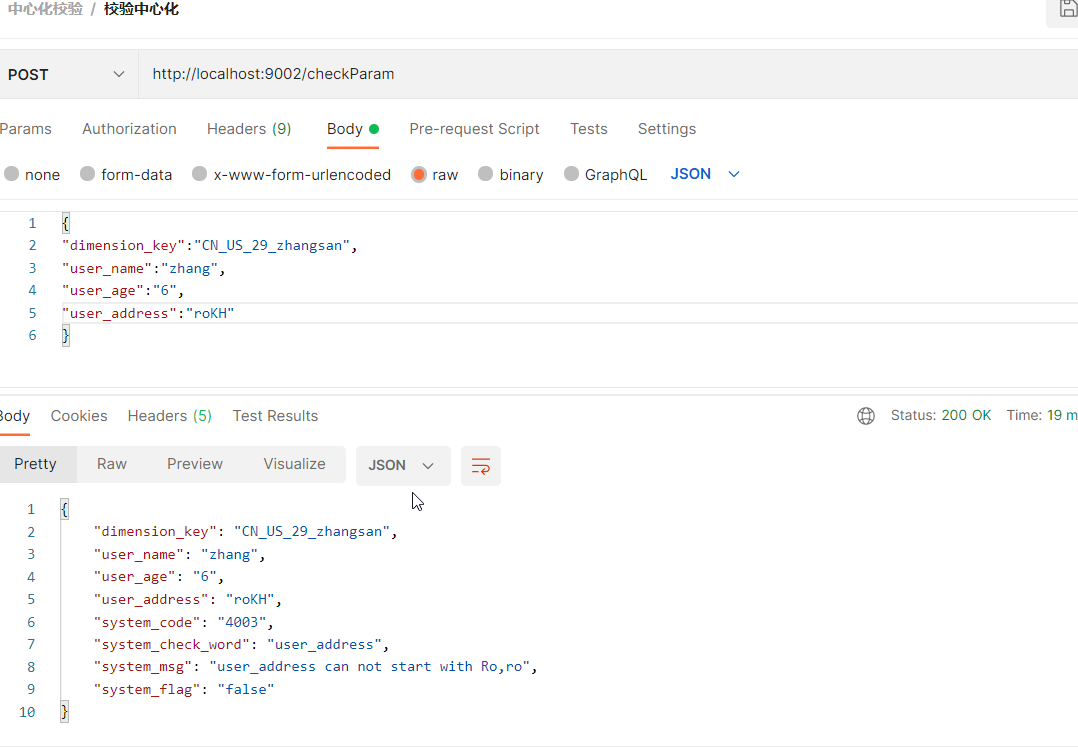Click the "user_address":"roKH" request line
1078x748 pixels.
pos(148,314)
